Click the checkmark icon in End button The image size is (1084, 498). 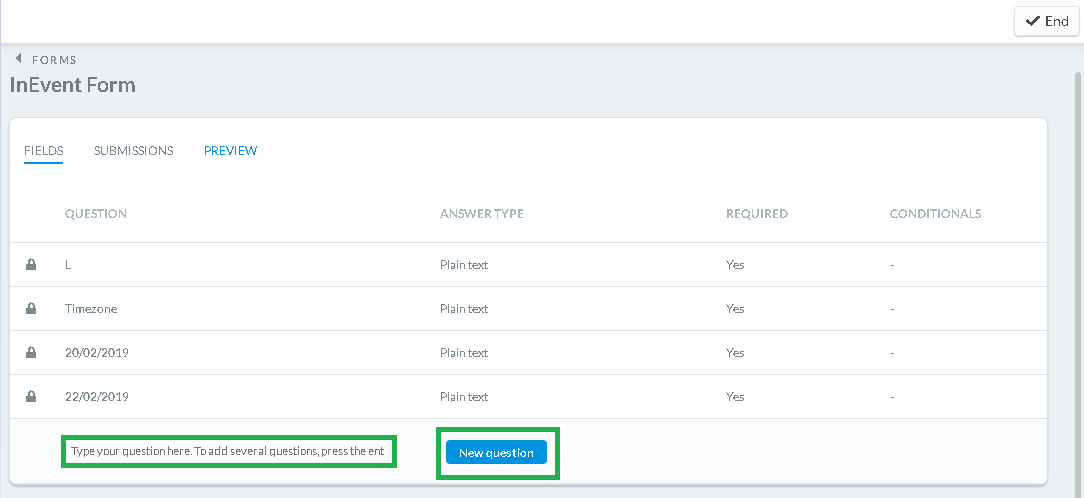click(x=1033, y=21)
